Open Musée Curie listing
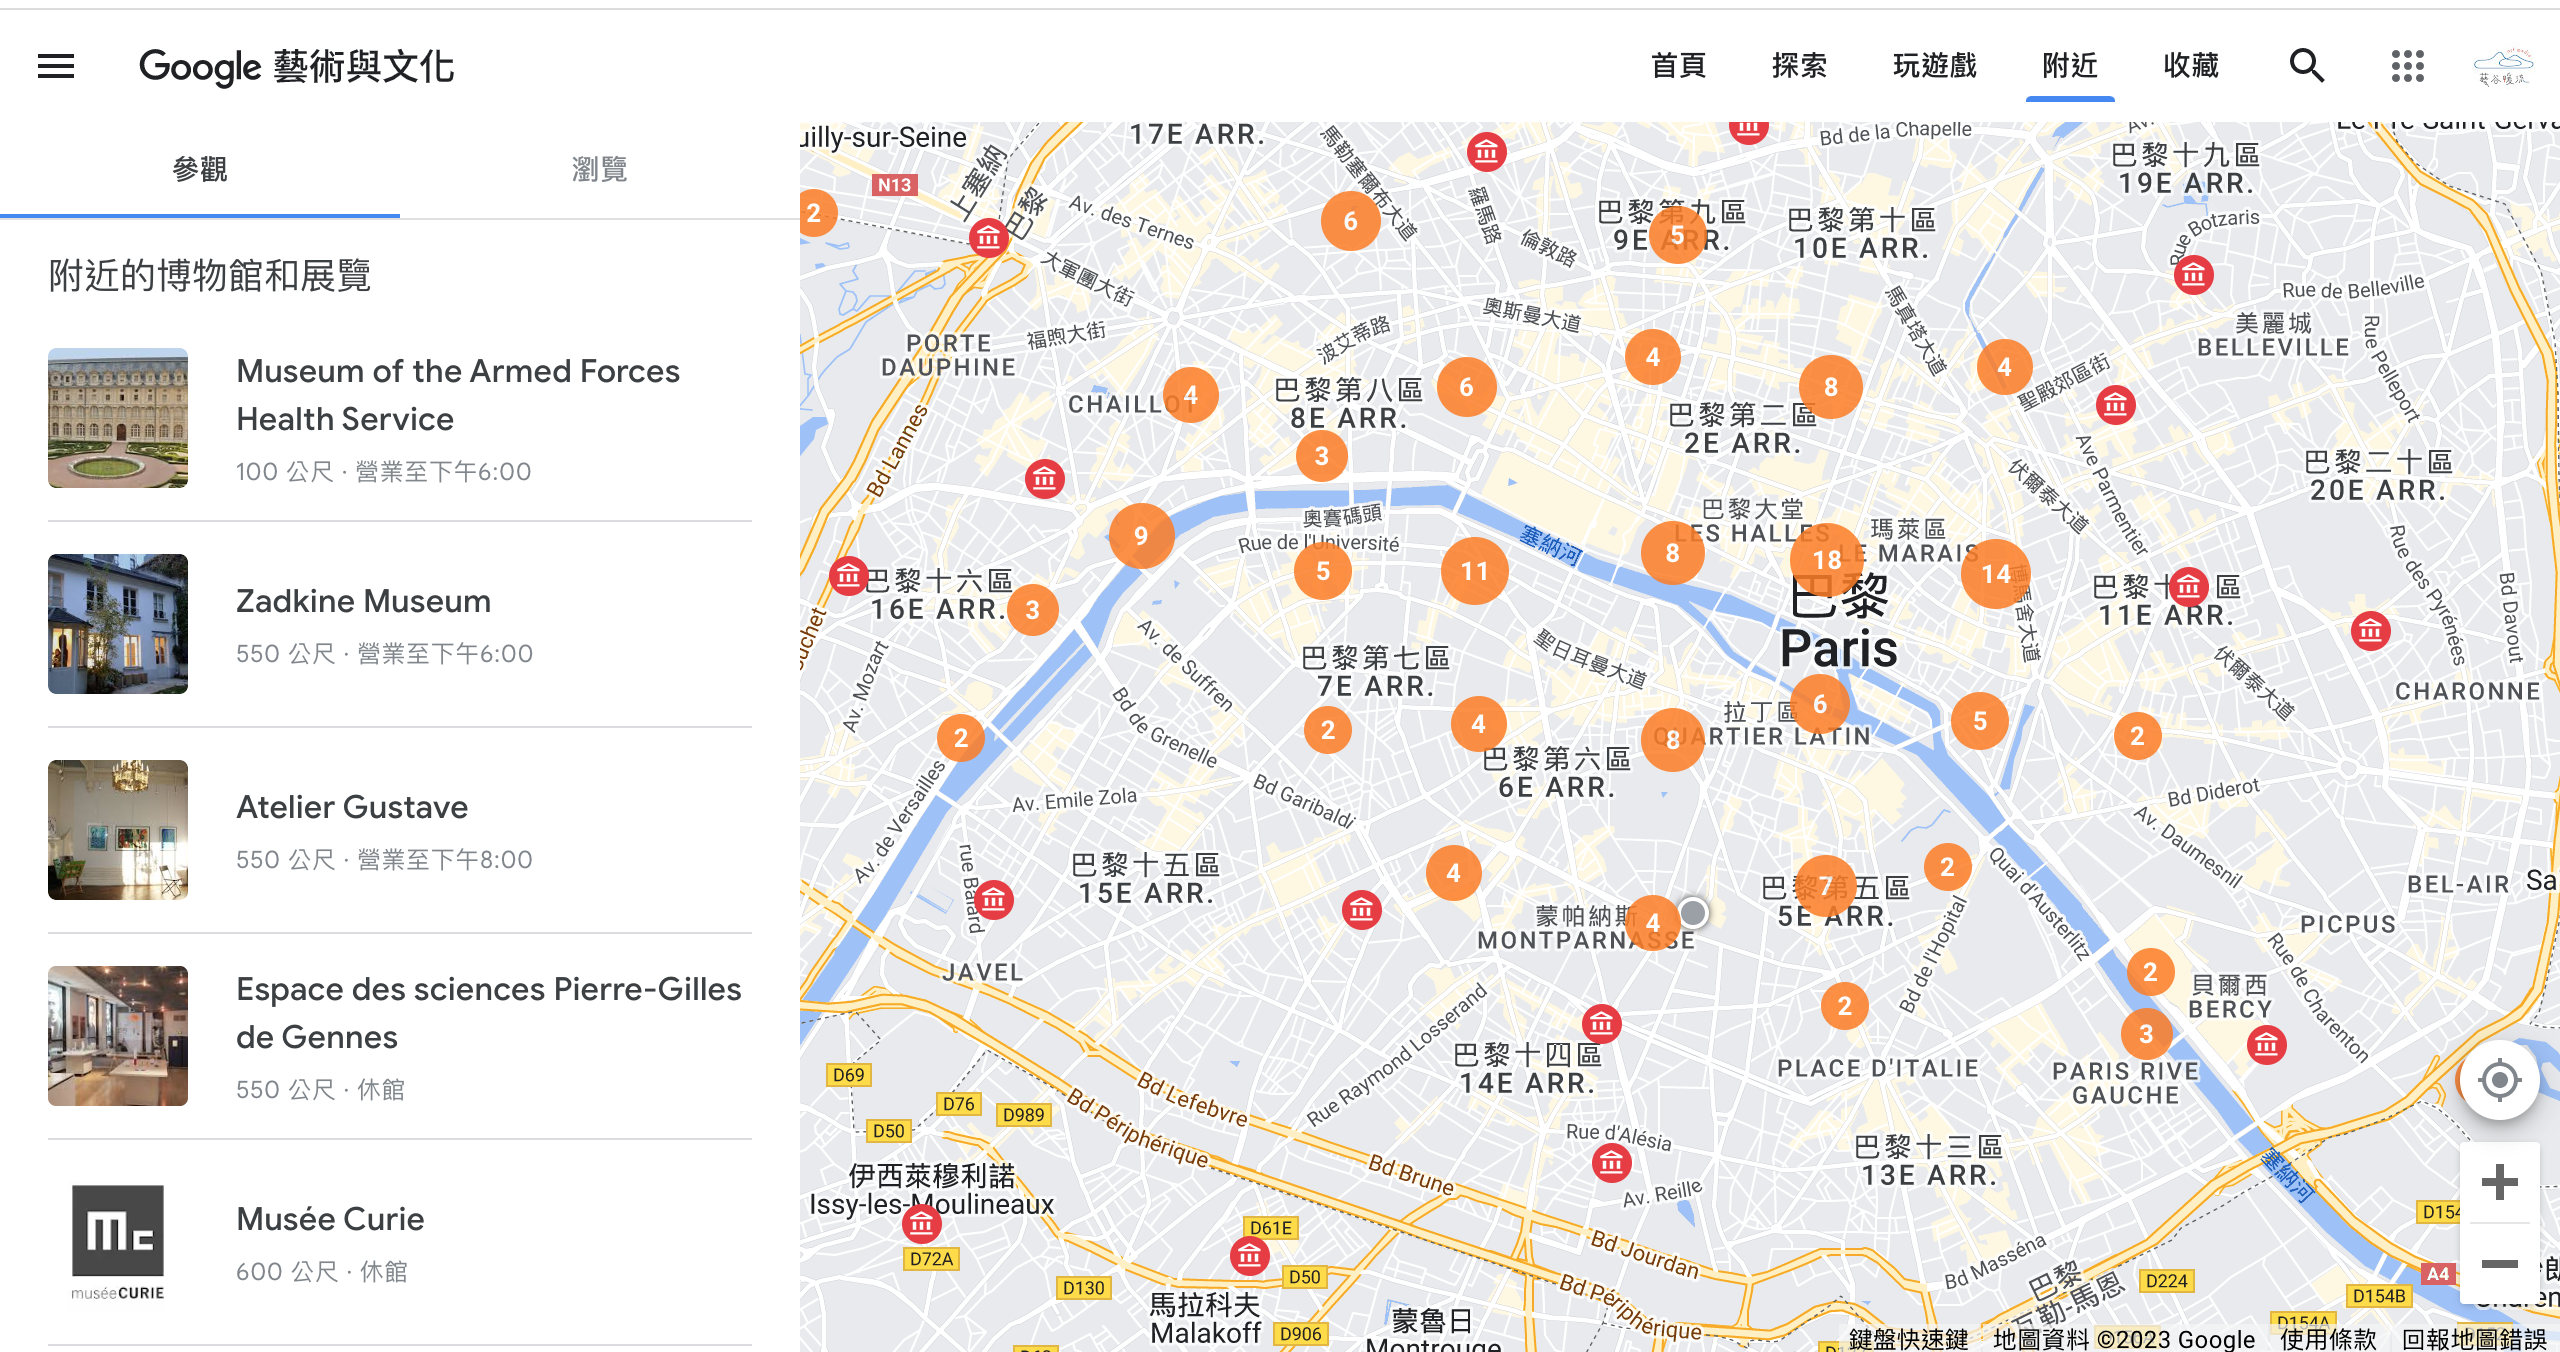This screenshot has width=2560, height=1352. click(400, 1242)
